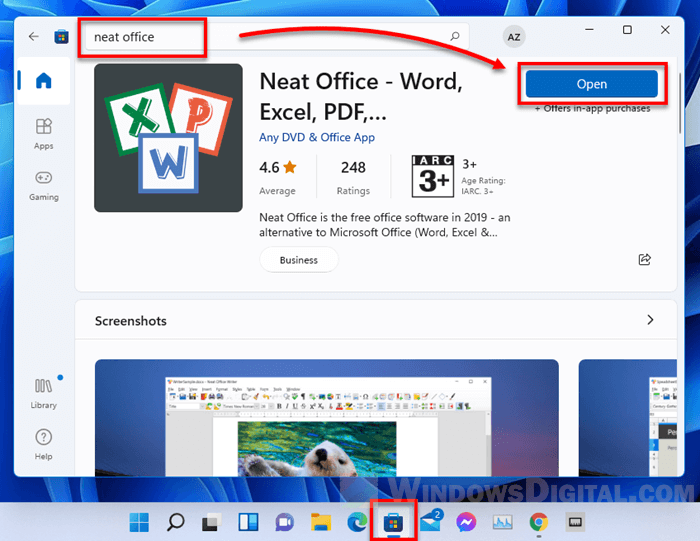Screen dimensions: 700x541
Task: Click the search magnifier icon in search box
Action: 455,36
